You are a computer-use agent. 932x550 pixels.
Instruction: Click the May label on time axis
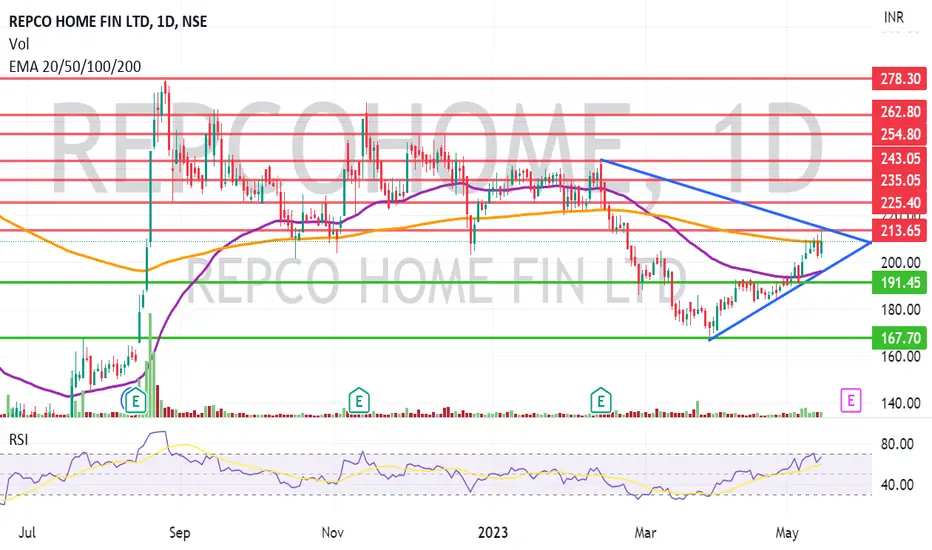coord(786,532)
